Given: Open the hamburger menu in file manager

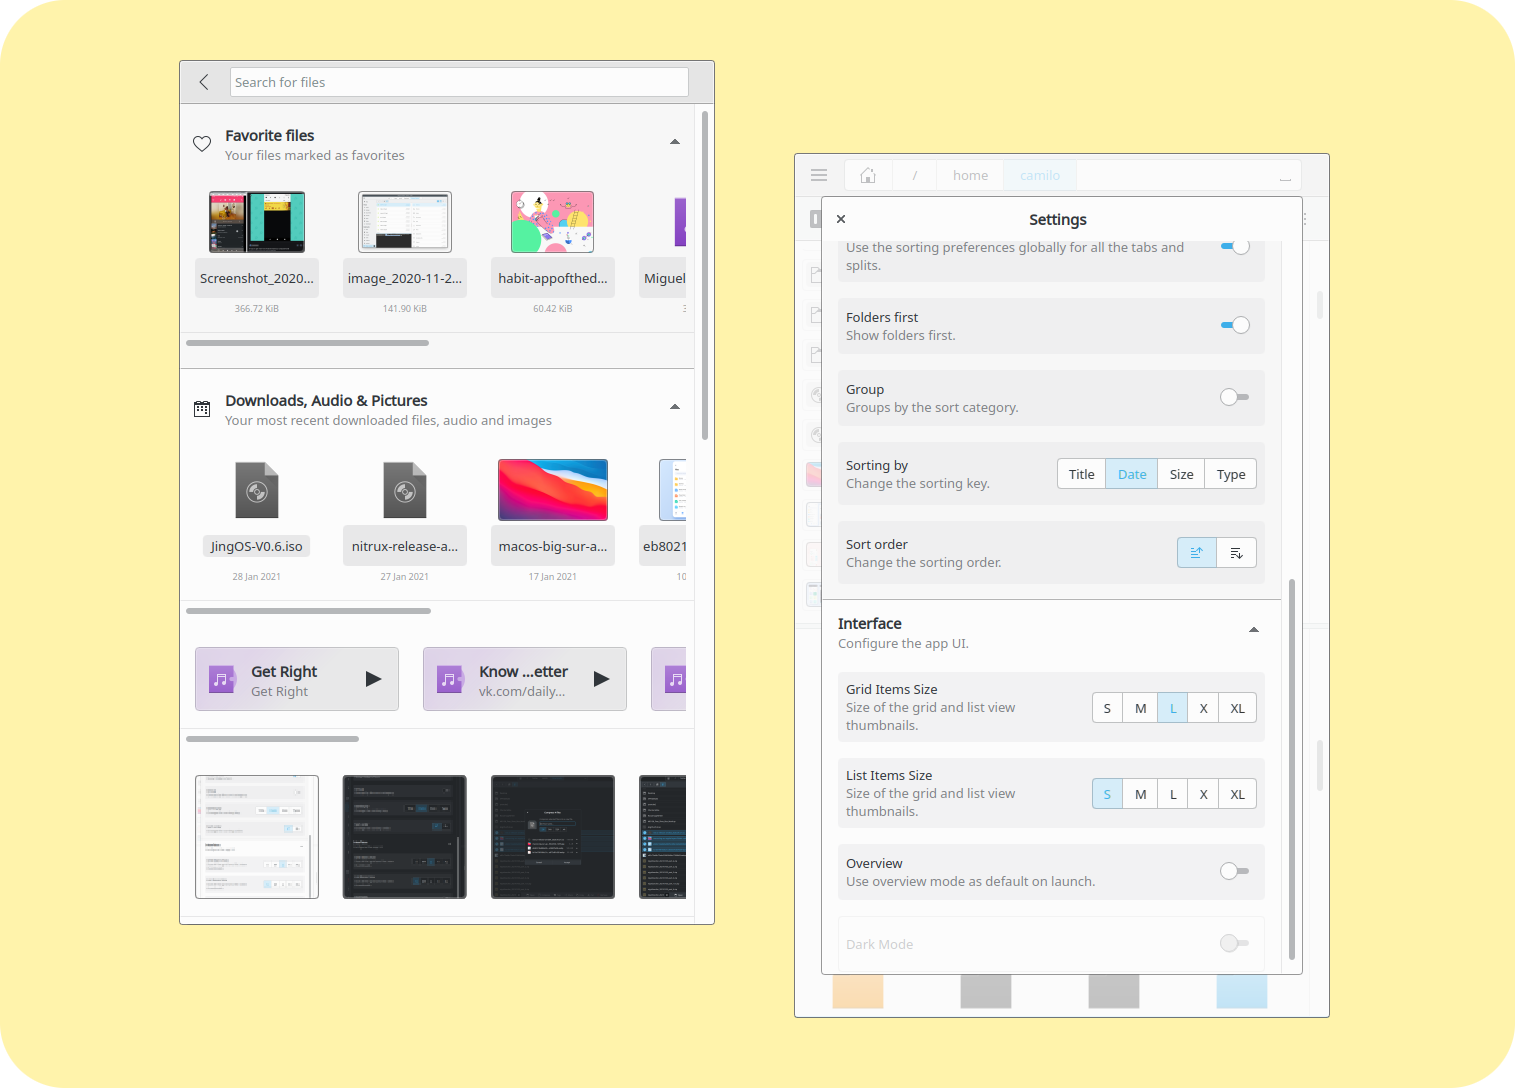Looking at the screenshot, I should tap(819, 175).
